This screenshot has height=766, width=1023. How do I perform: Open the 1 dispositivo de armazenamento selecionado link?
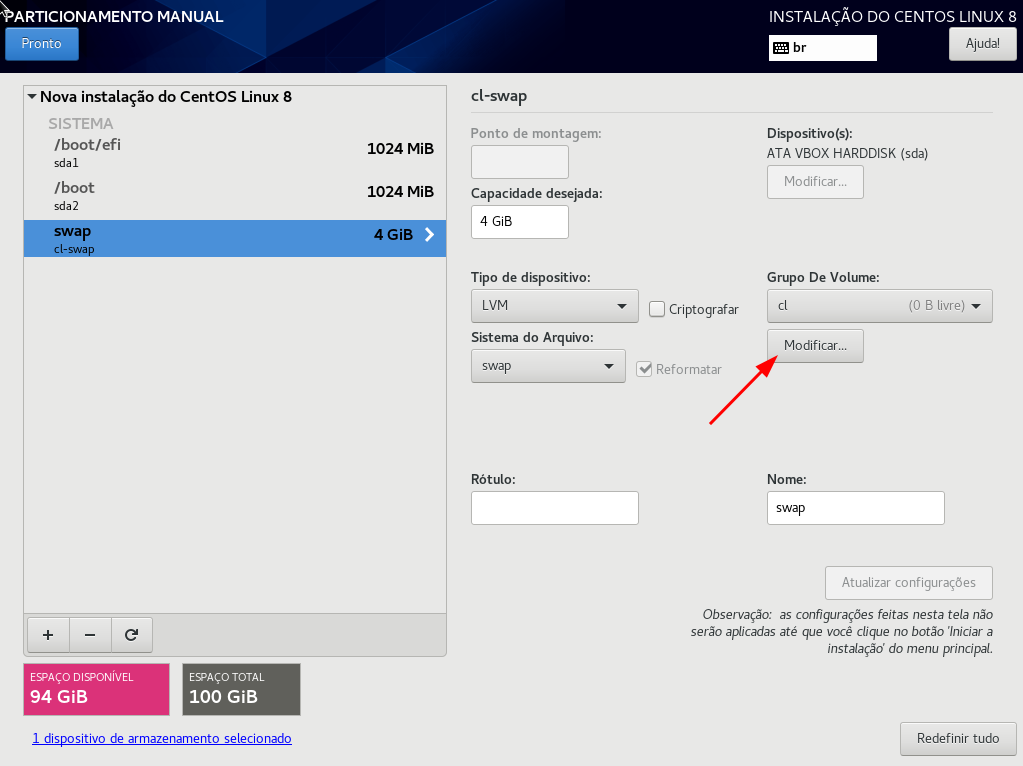(x=162, y=738)
